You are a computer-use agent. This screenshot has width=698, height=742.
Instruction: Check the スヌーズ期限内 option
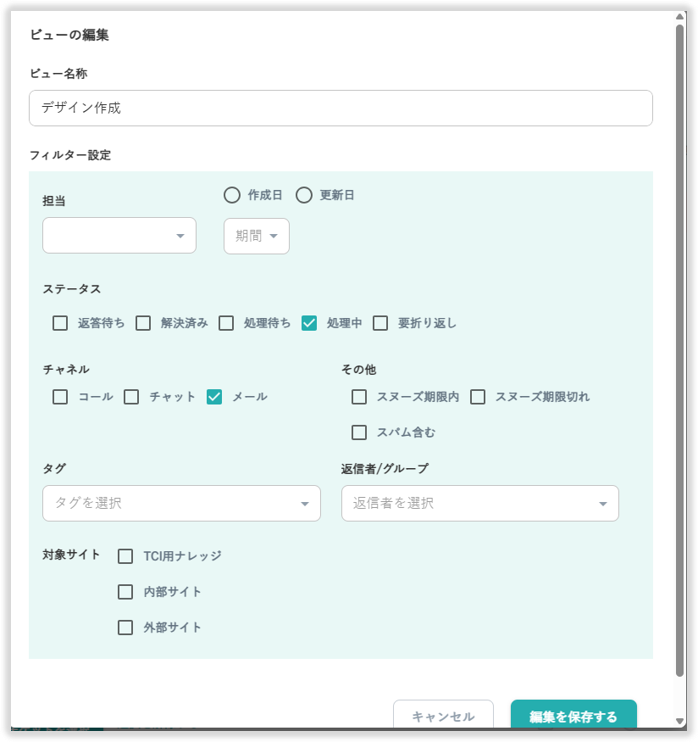(359, 397)
